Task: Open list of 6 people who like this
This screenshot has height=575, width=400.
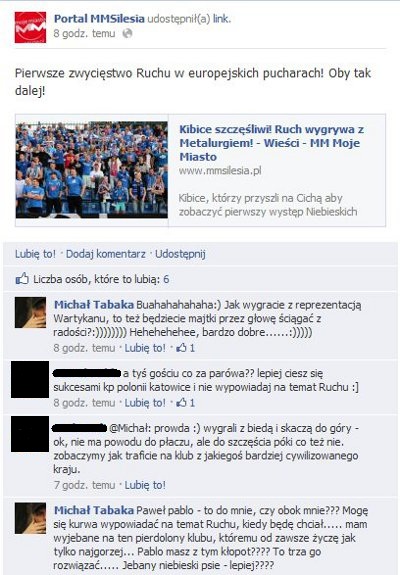Action: [166, 279]
